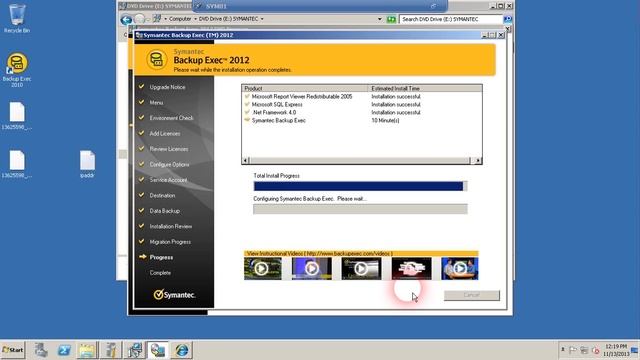The height and width of the screenshot is (360, 640).
Task: Click the green refresh button in Explorer address bar
Action: pos(391,19)
